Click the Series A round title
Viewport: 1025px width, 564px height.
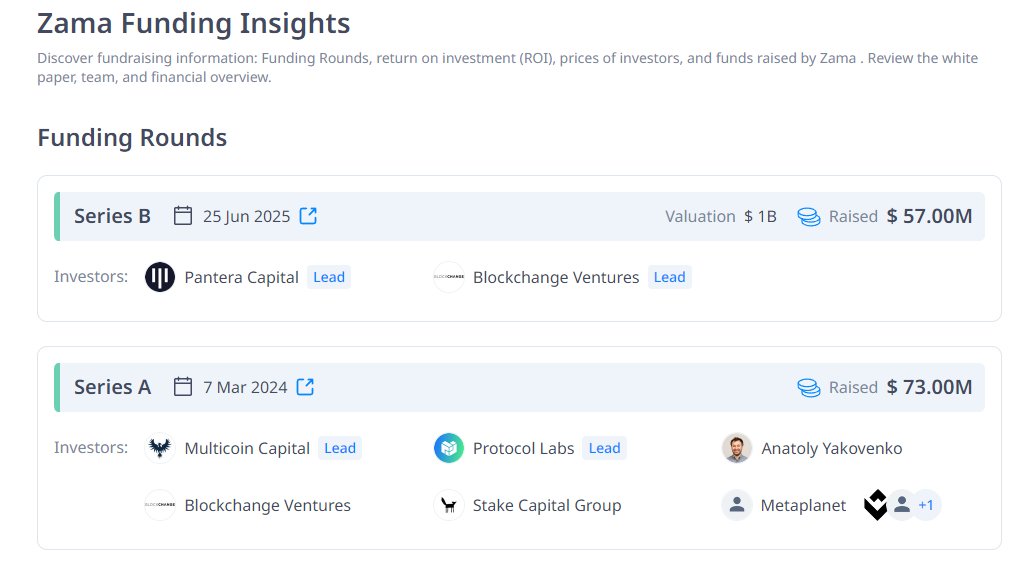pyautogui.click(x=112, y=387)
